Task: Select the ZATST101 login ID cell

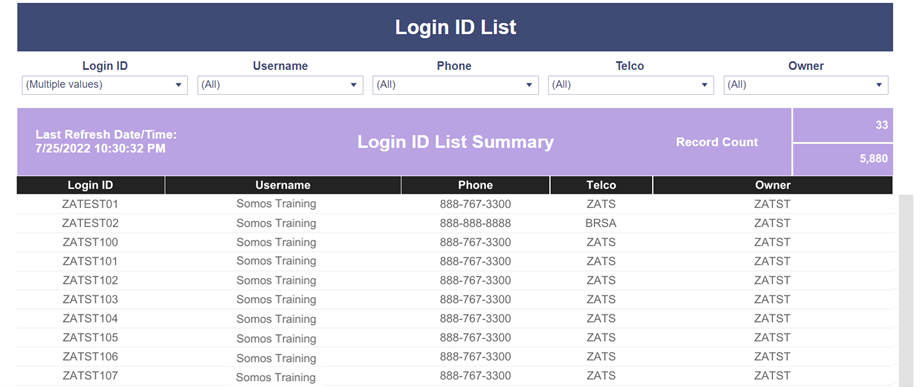Action: click(91, 261)
